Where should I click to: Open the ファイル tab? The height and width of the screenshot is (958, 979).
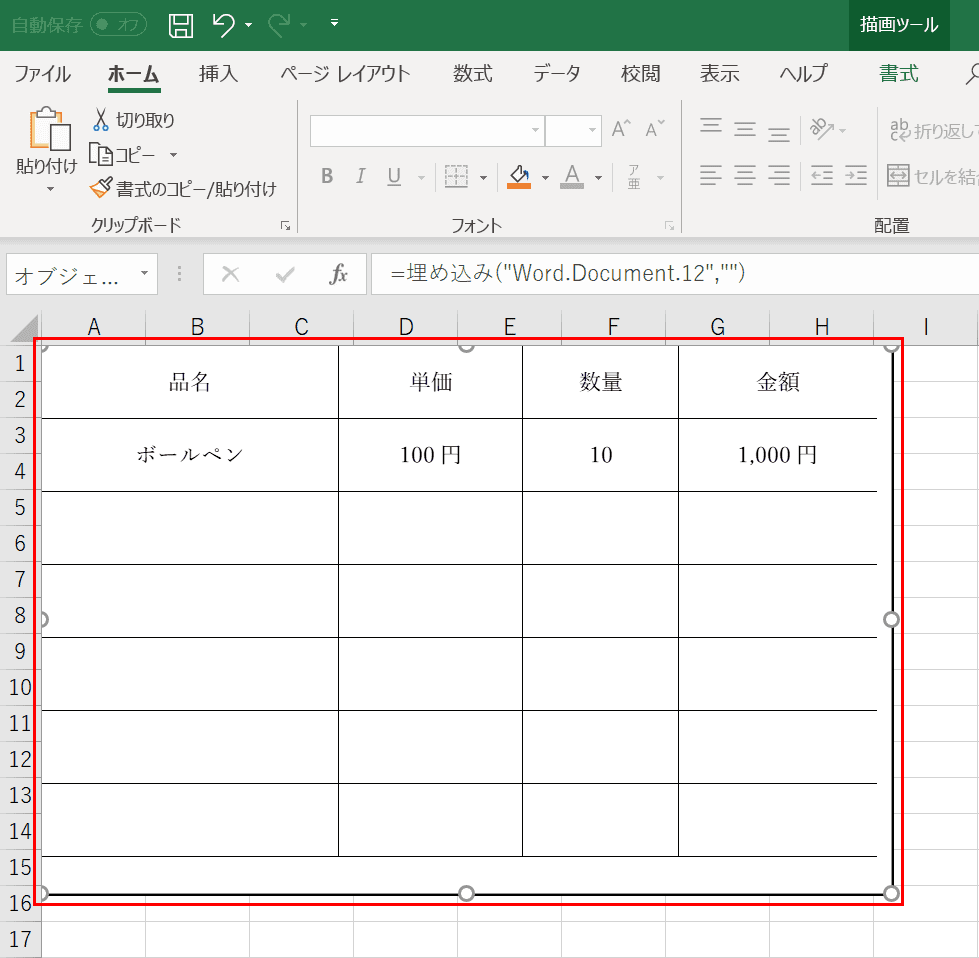point(42,74)
